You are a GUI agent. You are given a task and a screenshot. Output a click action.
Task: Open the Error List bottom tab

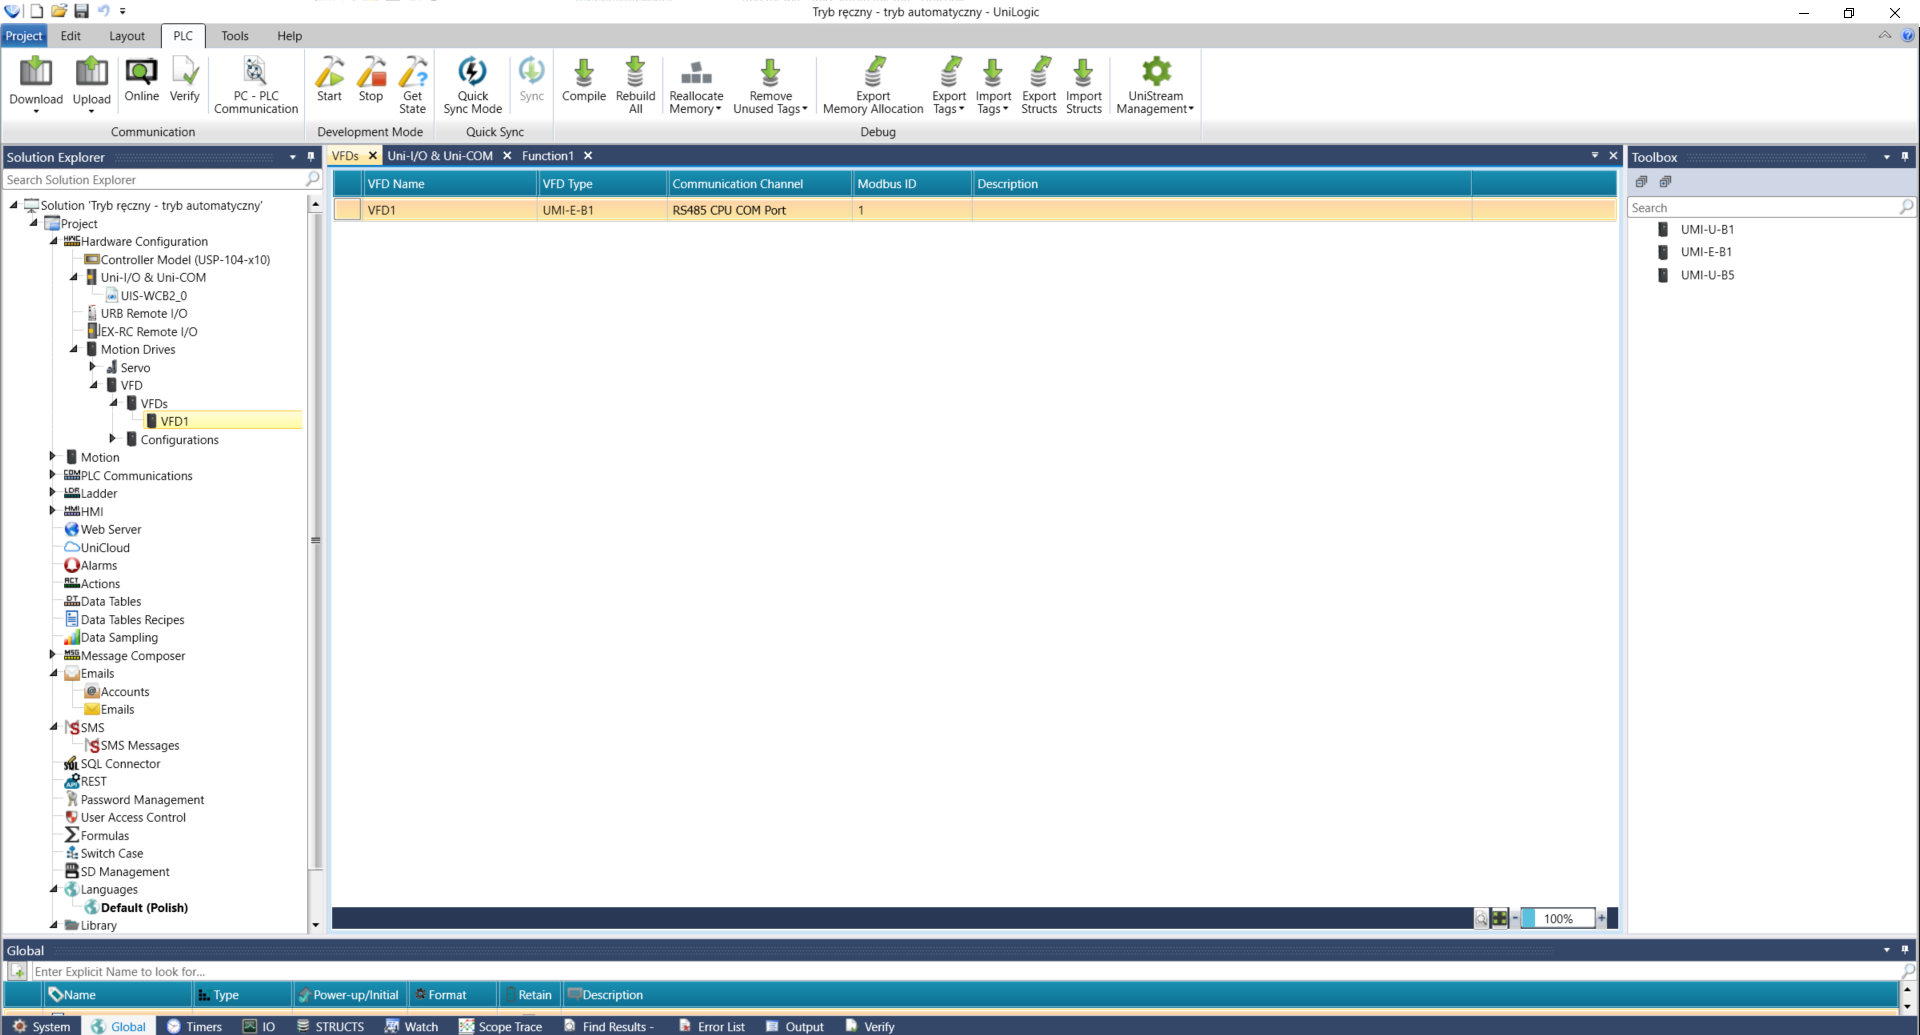point(712,1026)
